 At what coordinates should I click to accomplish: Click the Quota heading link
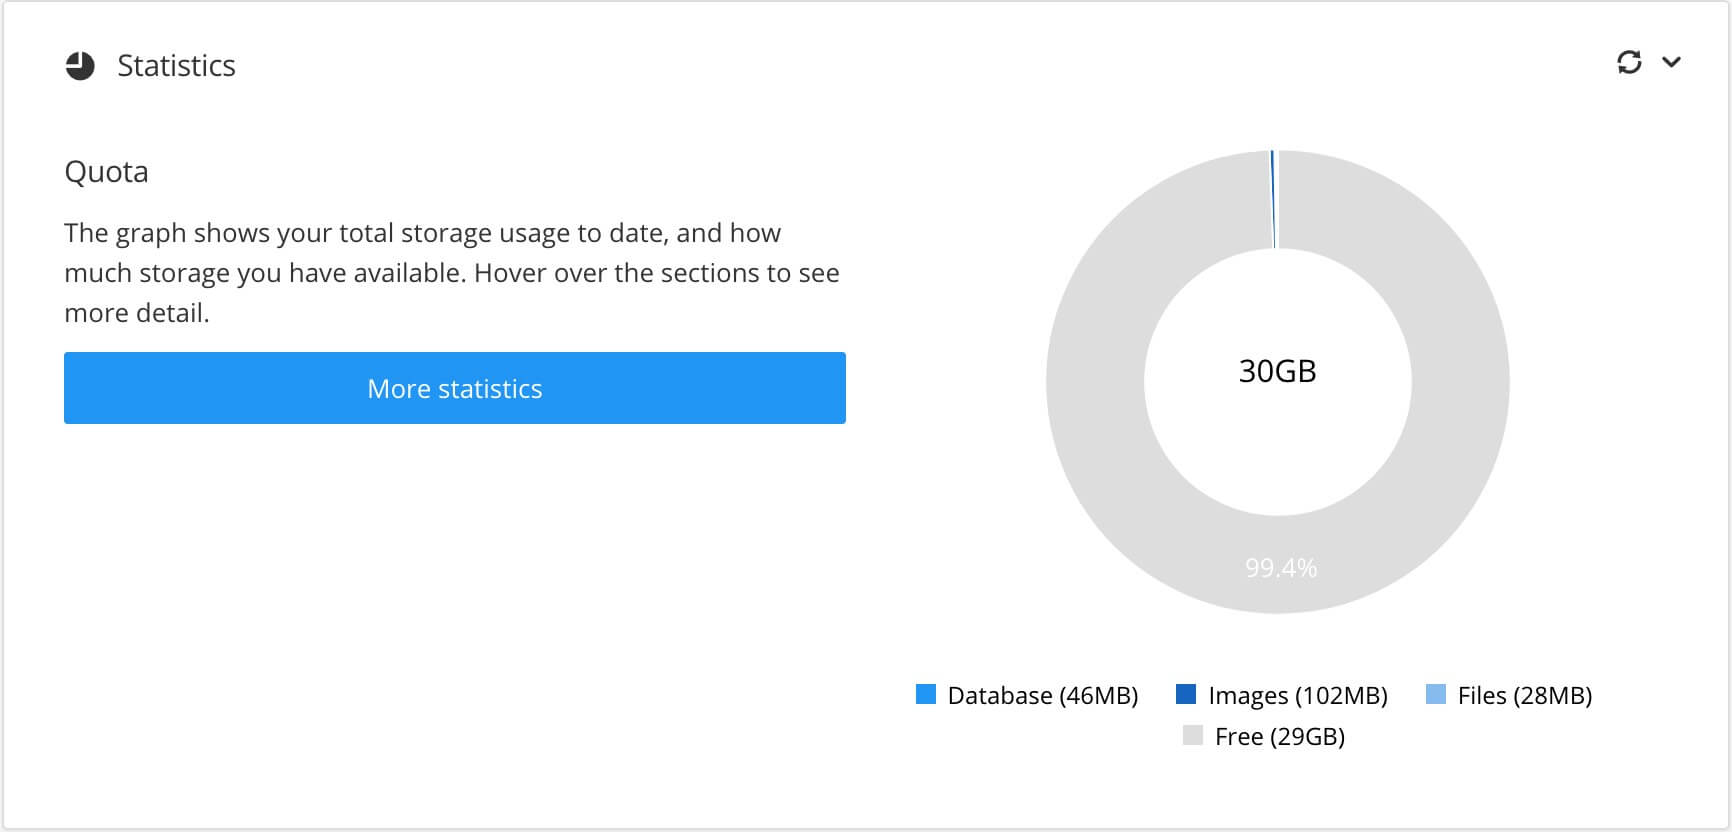(x=106, y=171)
